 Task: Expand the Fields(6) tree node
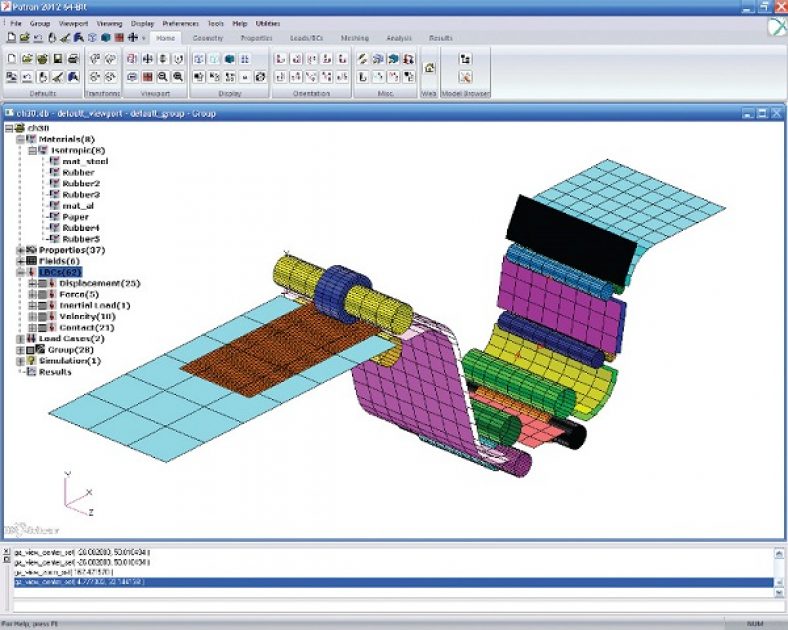[x=20, y=261]
